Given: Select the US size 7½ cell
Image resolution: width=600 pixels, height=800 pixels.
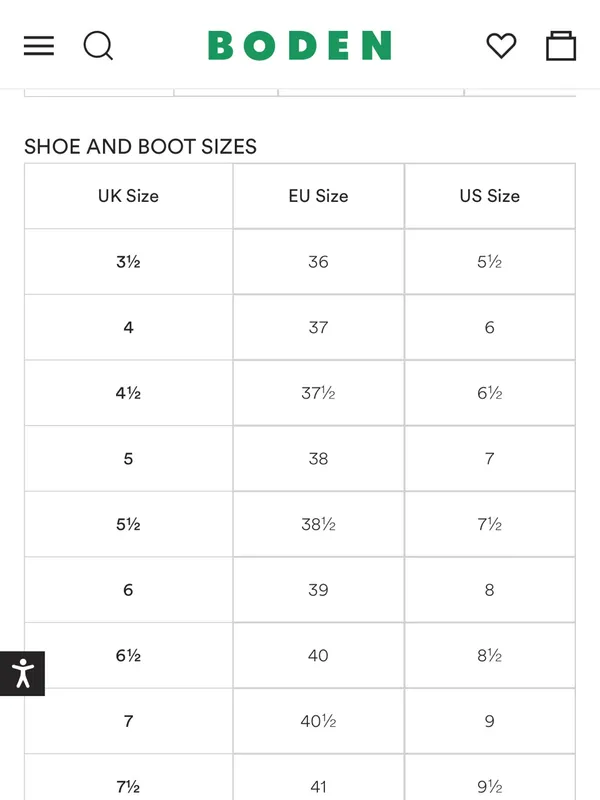Looking at the screenshot, I should tap(490, 524).
